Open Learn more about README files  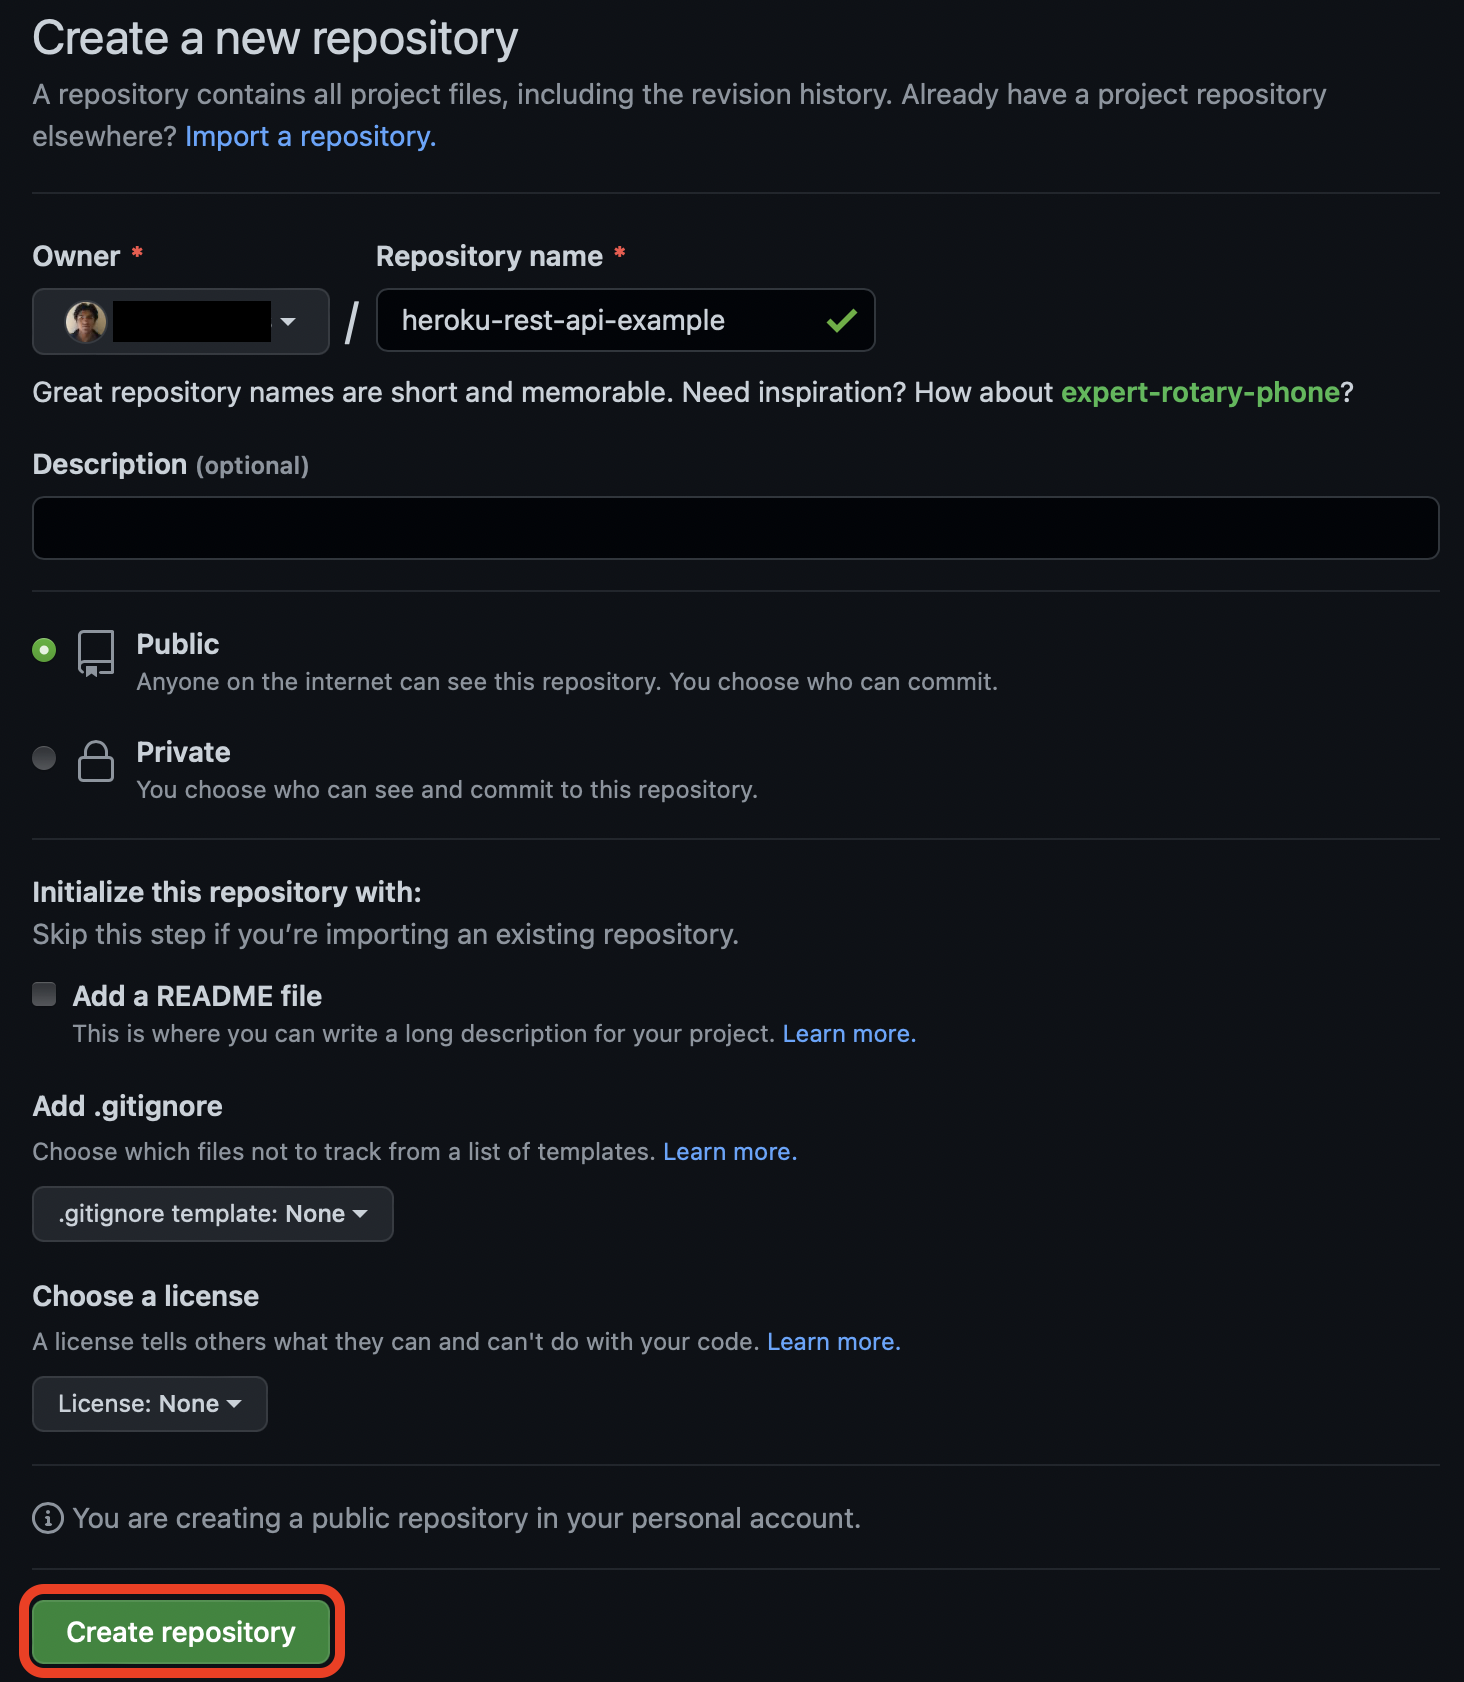(x=848, y=1033)
